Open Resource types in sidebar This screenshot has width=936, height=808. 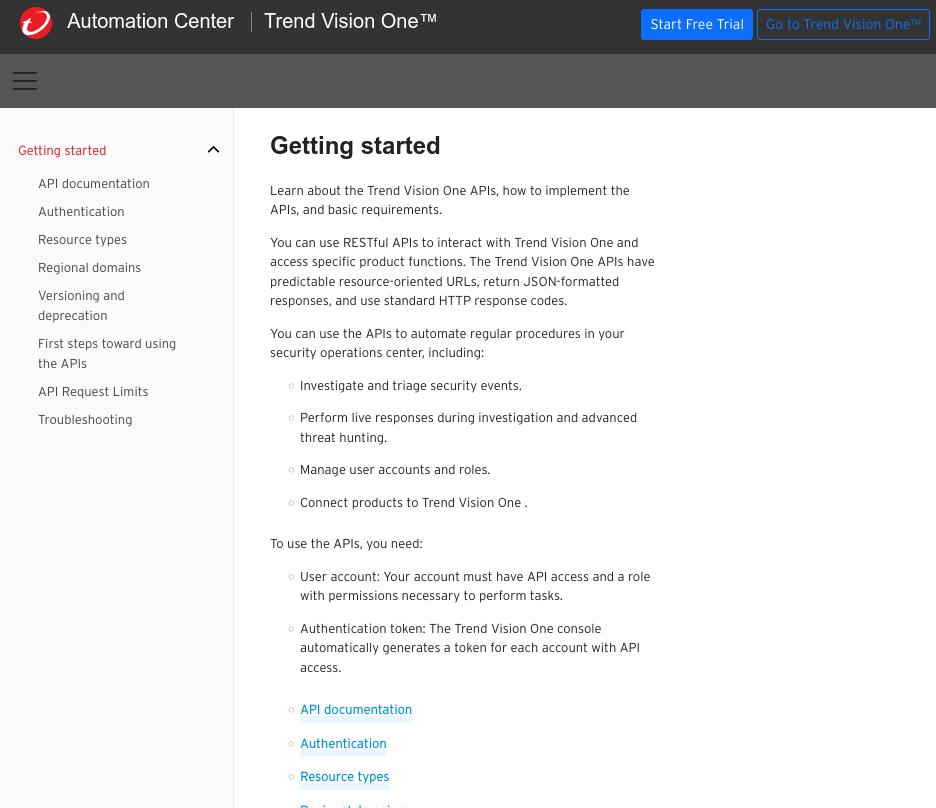coord(82,240)
